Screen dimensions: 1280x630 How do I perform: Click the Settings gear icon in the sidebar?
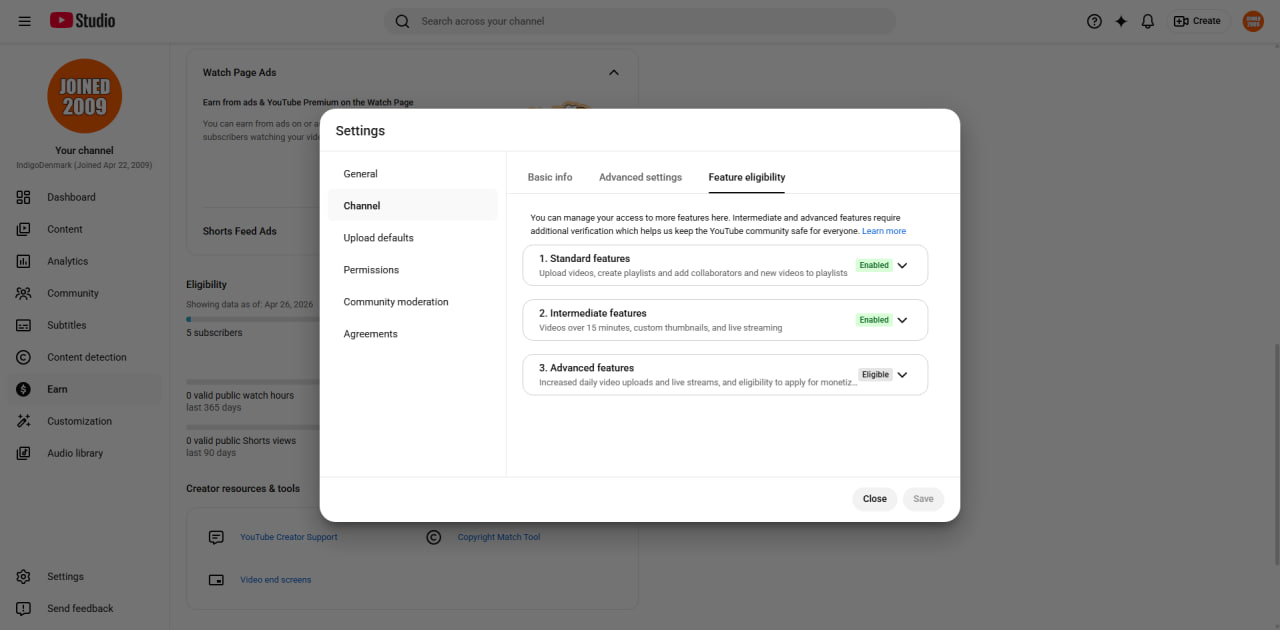click(x=24, y=577)
